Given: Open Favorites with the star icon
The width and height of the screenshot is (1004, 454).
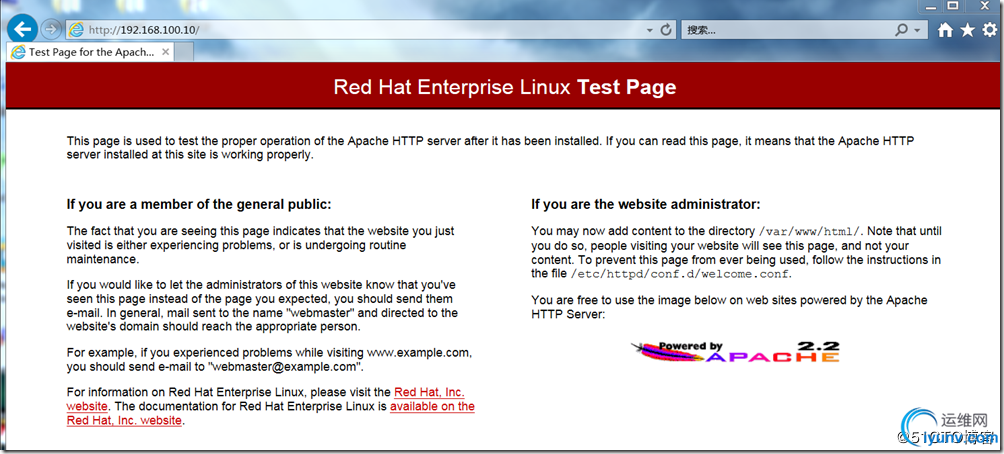Looking at the screenshot, I should click(968, 29).
